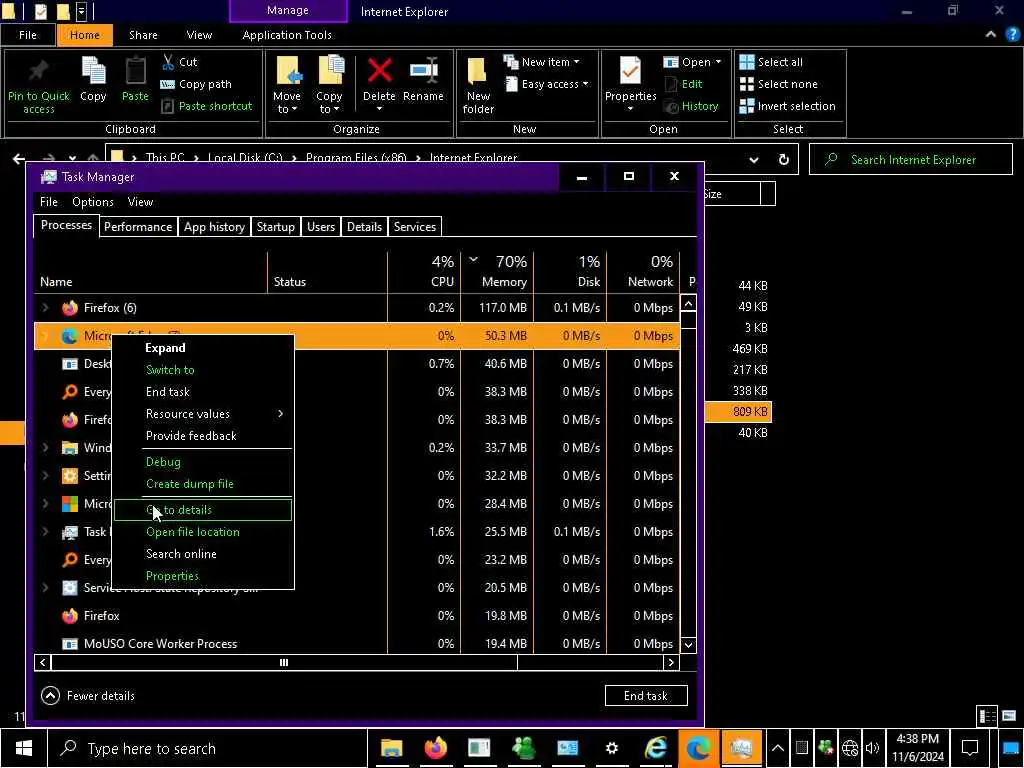Click the End task button
Viewport: 1024px width, 768px height.
pyautogui.click(x=646, y=696)
